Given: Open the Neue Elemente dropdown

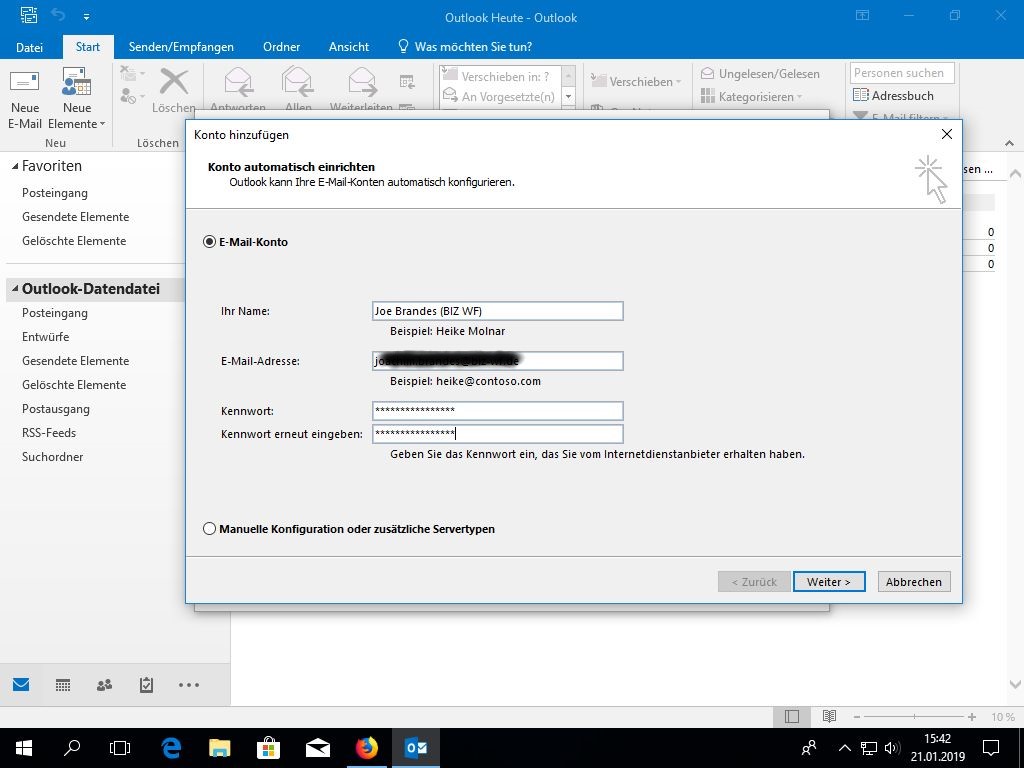Looking at the screenshot, I should click(x=76, y=98).
